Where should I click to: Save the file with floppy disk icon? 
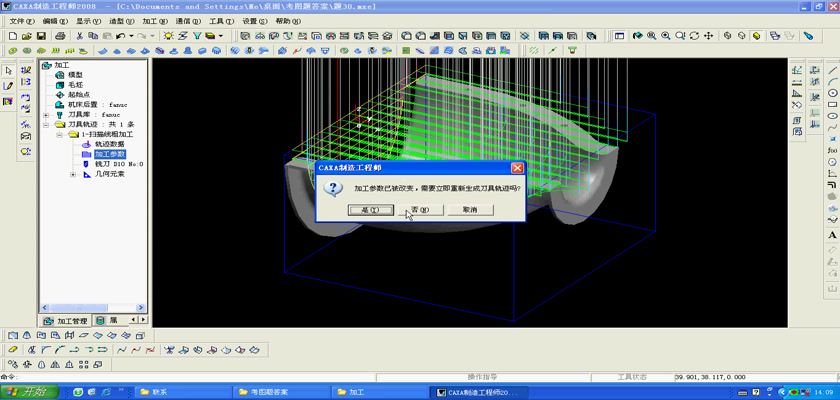41,36
